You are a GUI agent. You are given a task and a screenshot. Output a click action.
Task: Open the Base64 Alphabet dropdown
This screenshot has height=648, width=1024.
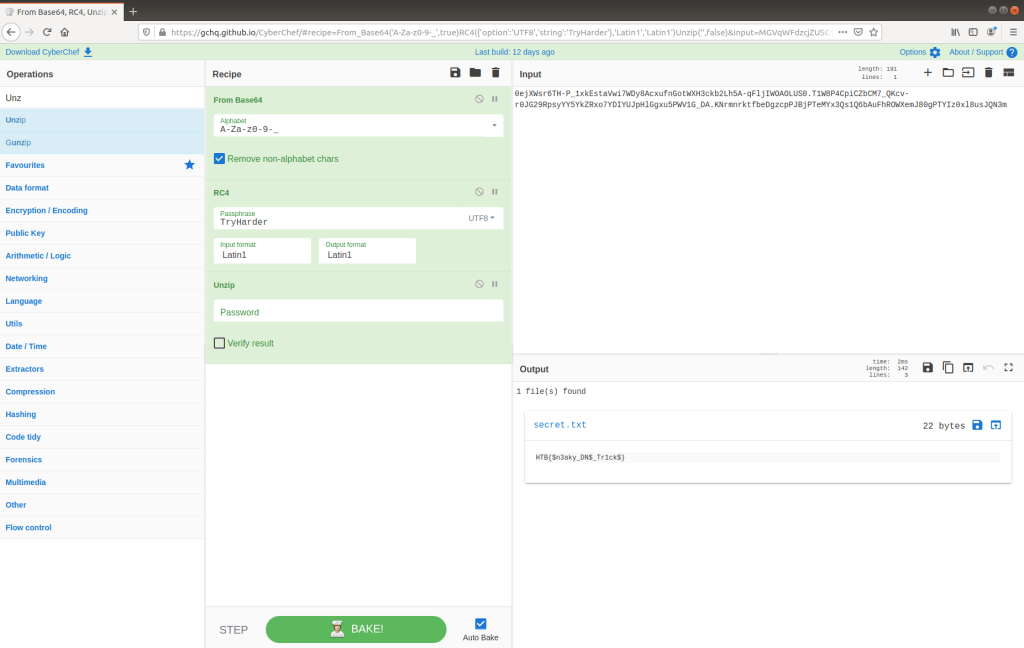[x=494, y=126]
